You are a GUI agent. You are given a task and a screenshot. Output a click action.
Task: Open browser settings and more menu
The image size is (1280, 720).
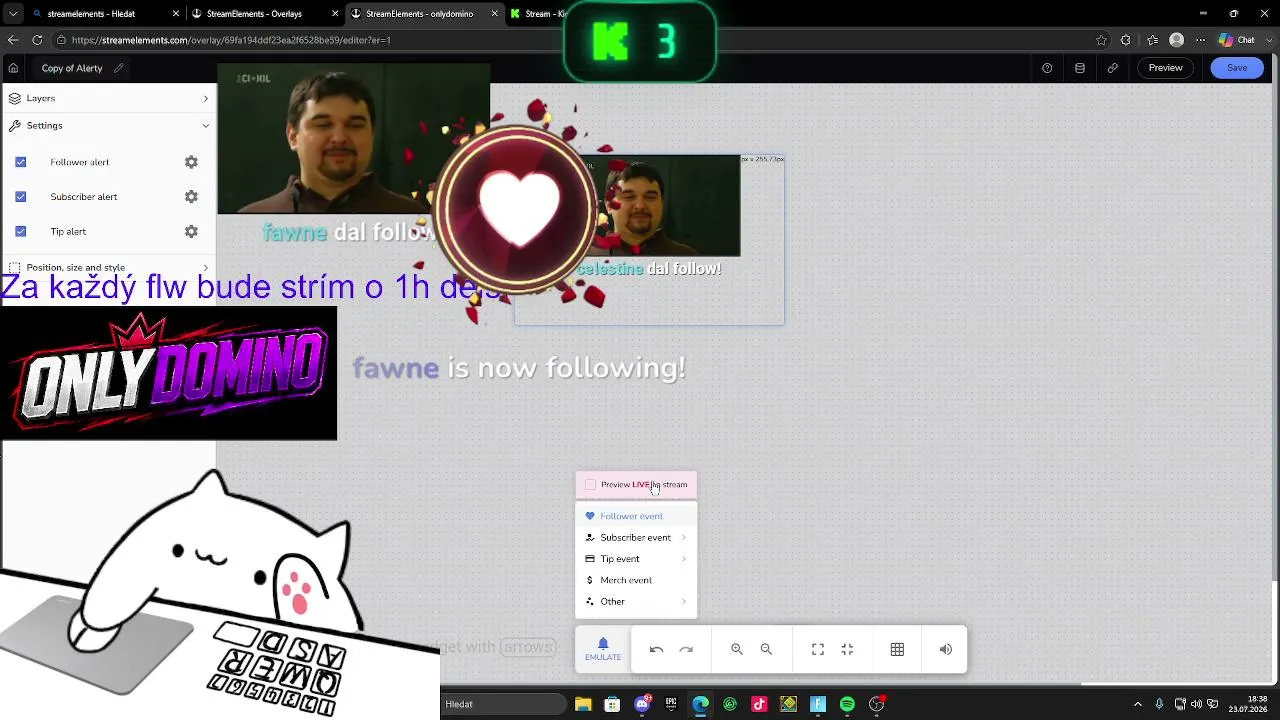tap(1202, 40)
